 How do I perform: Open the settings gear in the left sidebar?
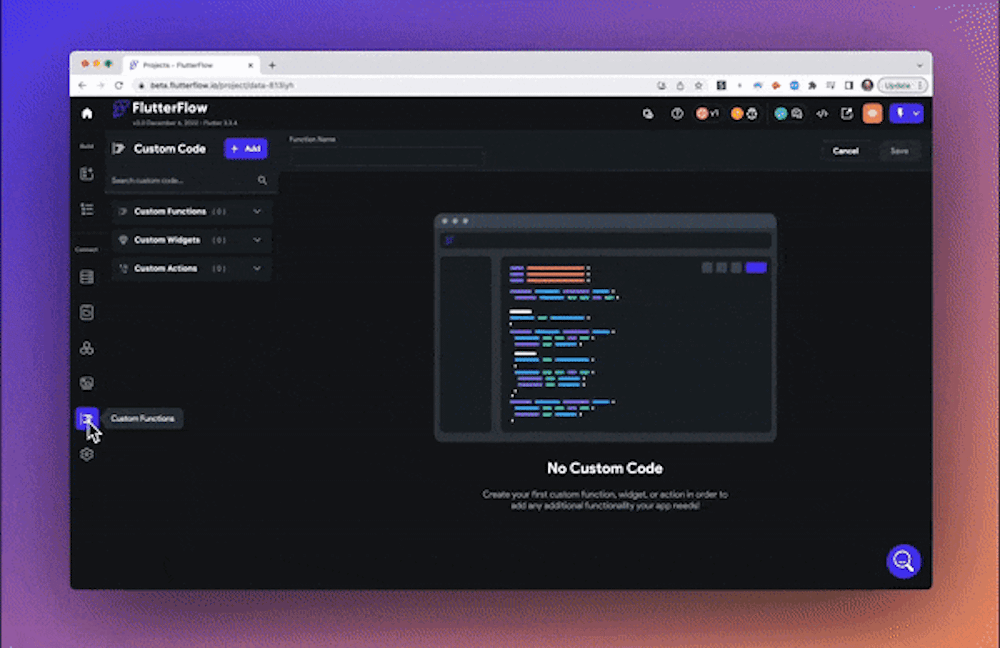point(87,454)
